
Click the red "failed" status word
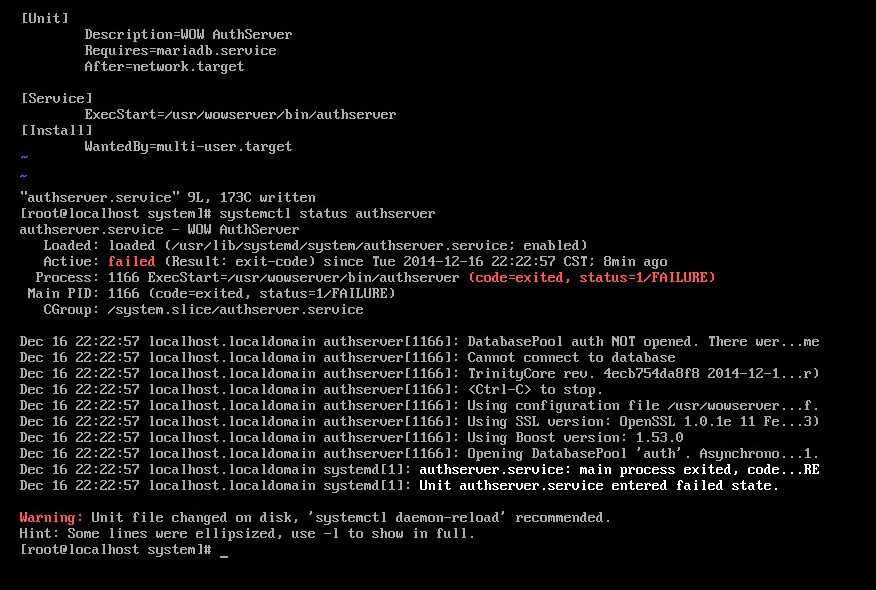tap(131, 261)
